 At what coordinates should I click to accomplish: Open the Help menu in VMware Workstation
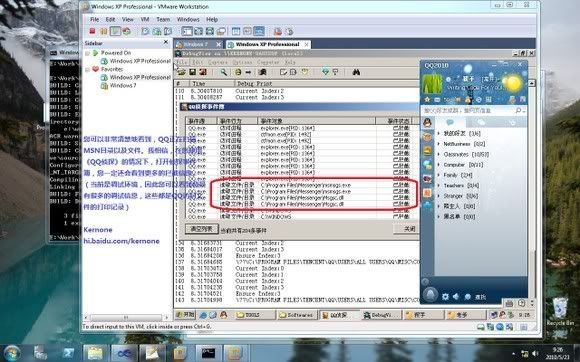coord(212,19)
